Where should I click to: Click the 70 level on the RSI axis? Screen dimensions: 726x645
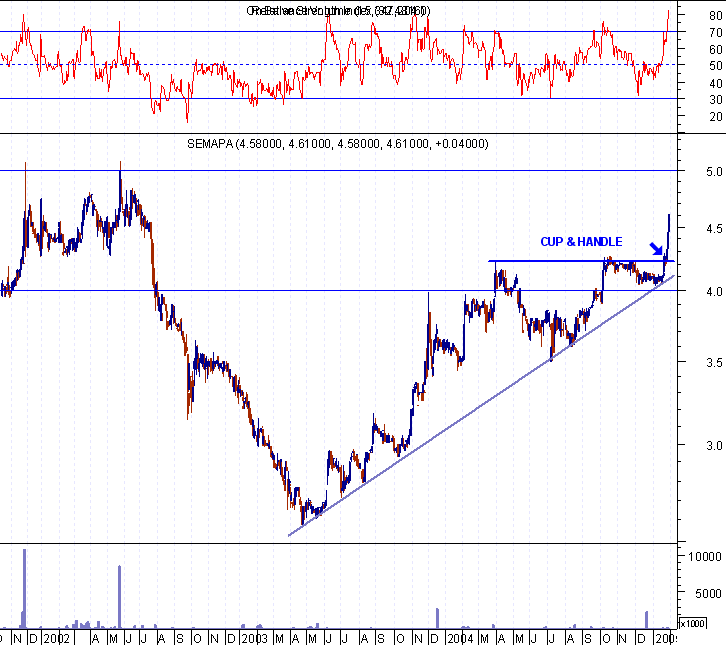click(715, 33)
